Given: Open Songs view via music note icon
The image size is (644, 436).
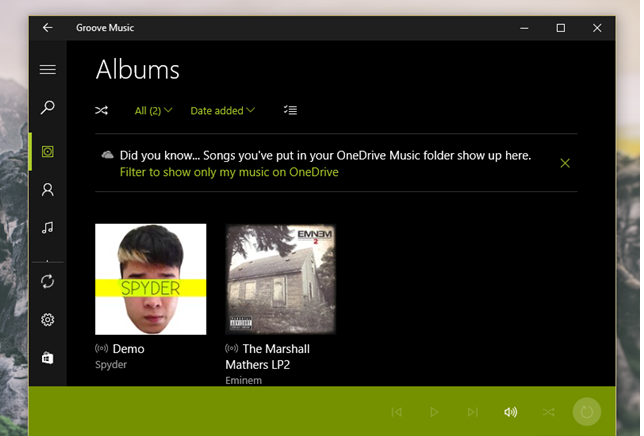Looking at the screenshot, I should point(47,228).
